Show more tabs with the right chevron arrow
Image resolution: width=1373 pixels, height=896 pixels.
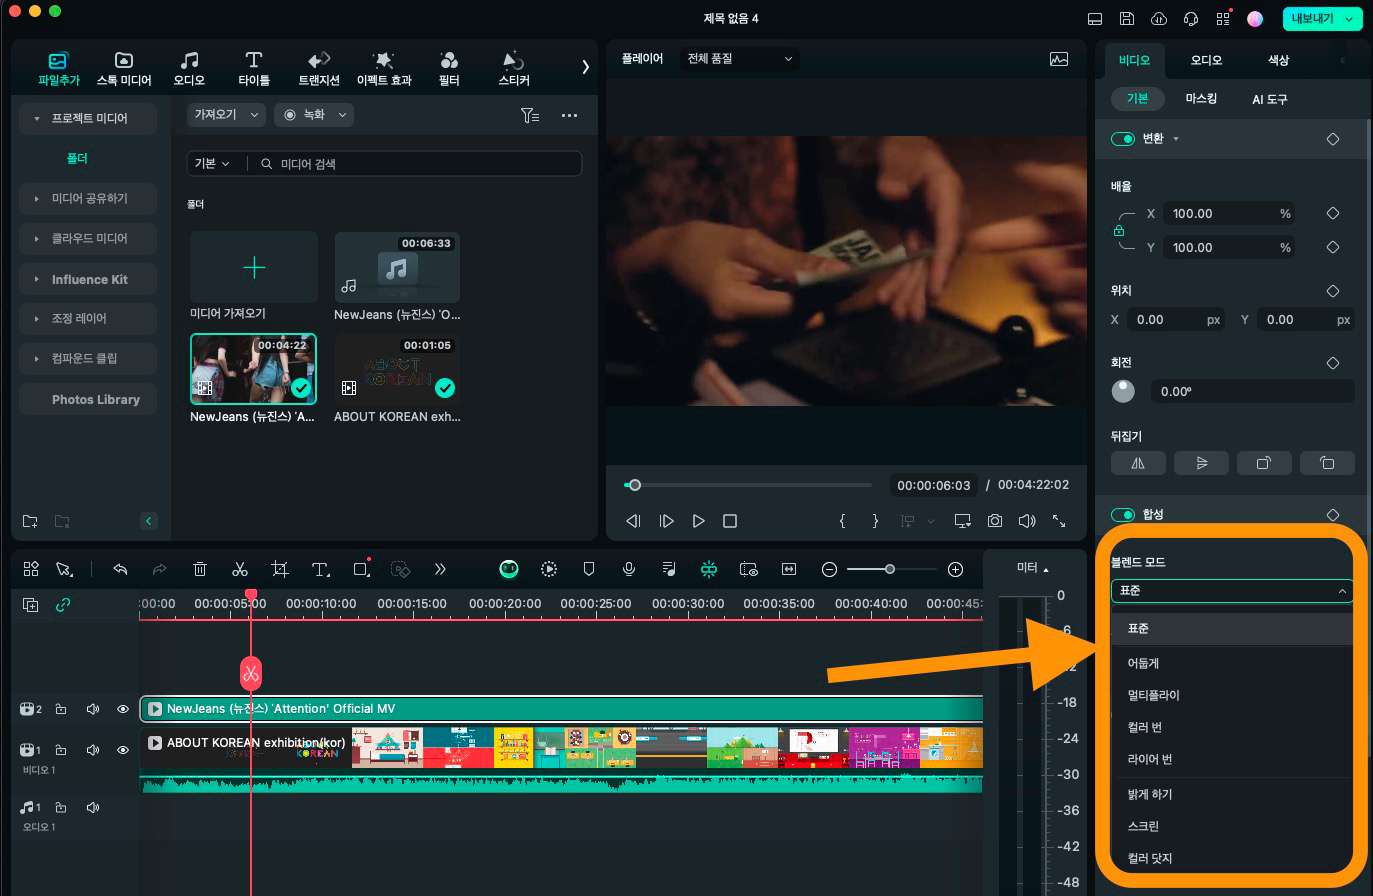coord(585,67)
